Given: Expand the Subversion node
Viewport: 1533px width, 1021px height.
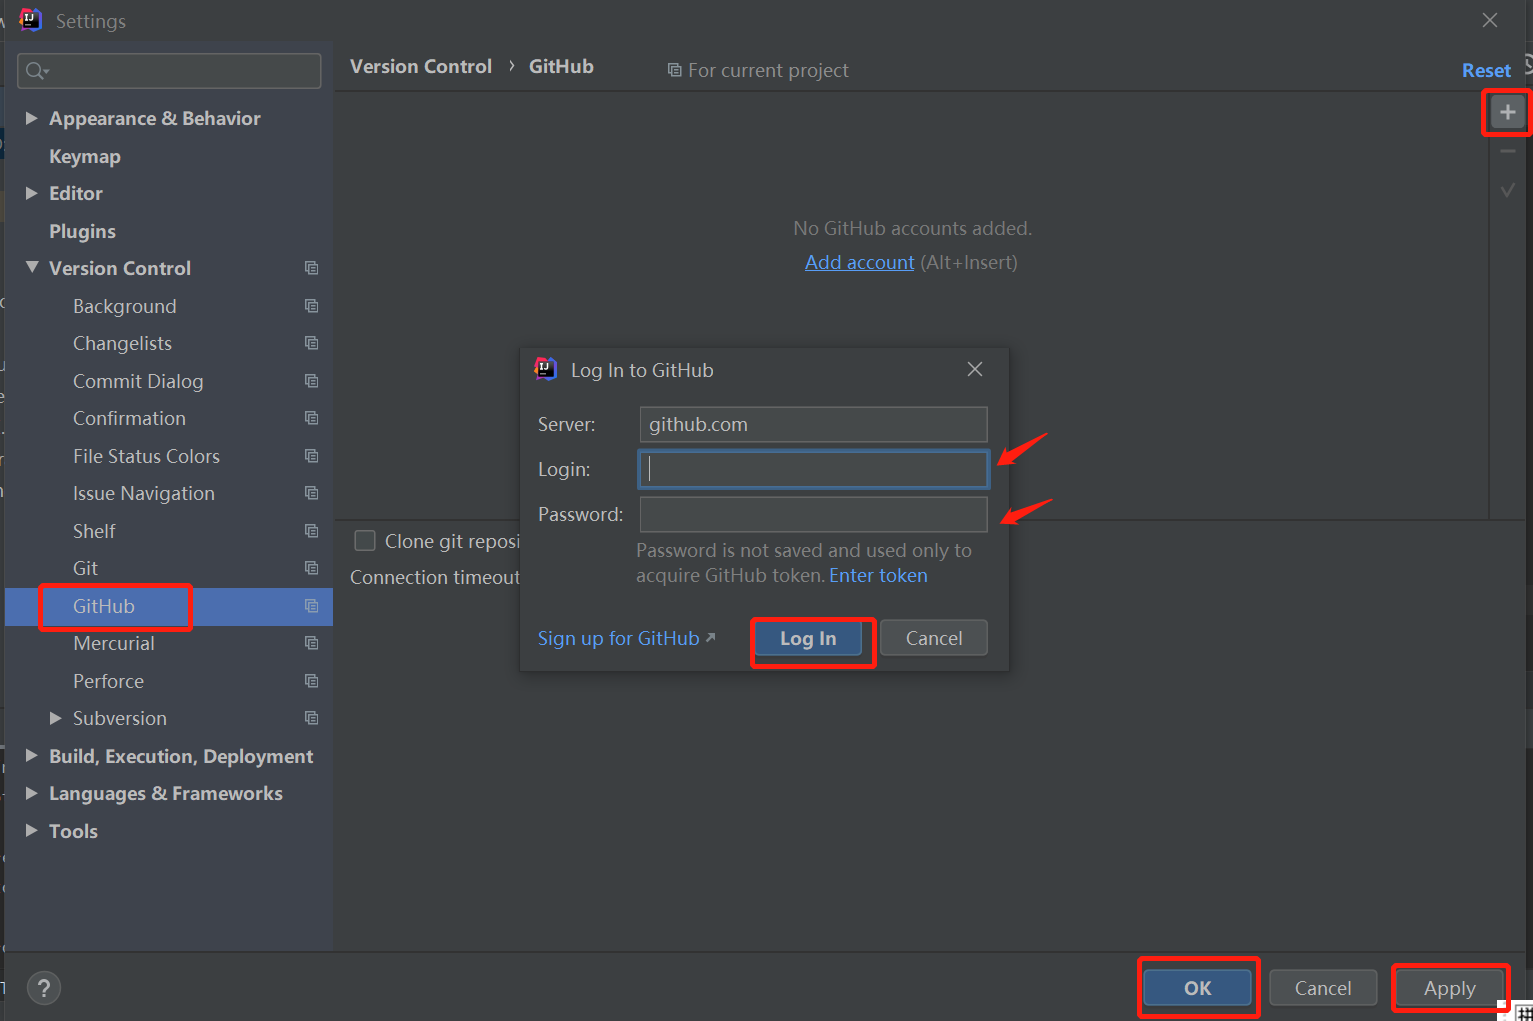Looking at the screenshot, I should tap(56, 718).
